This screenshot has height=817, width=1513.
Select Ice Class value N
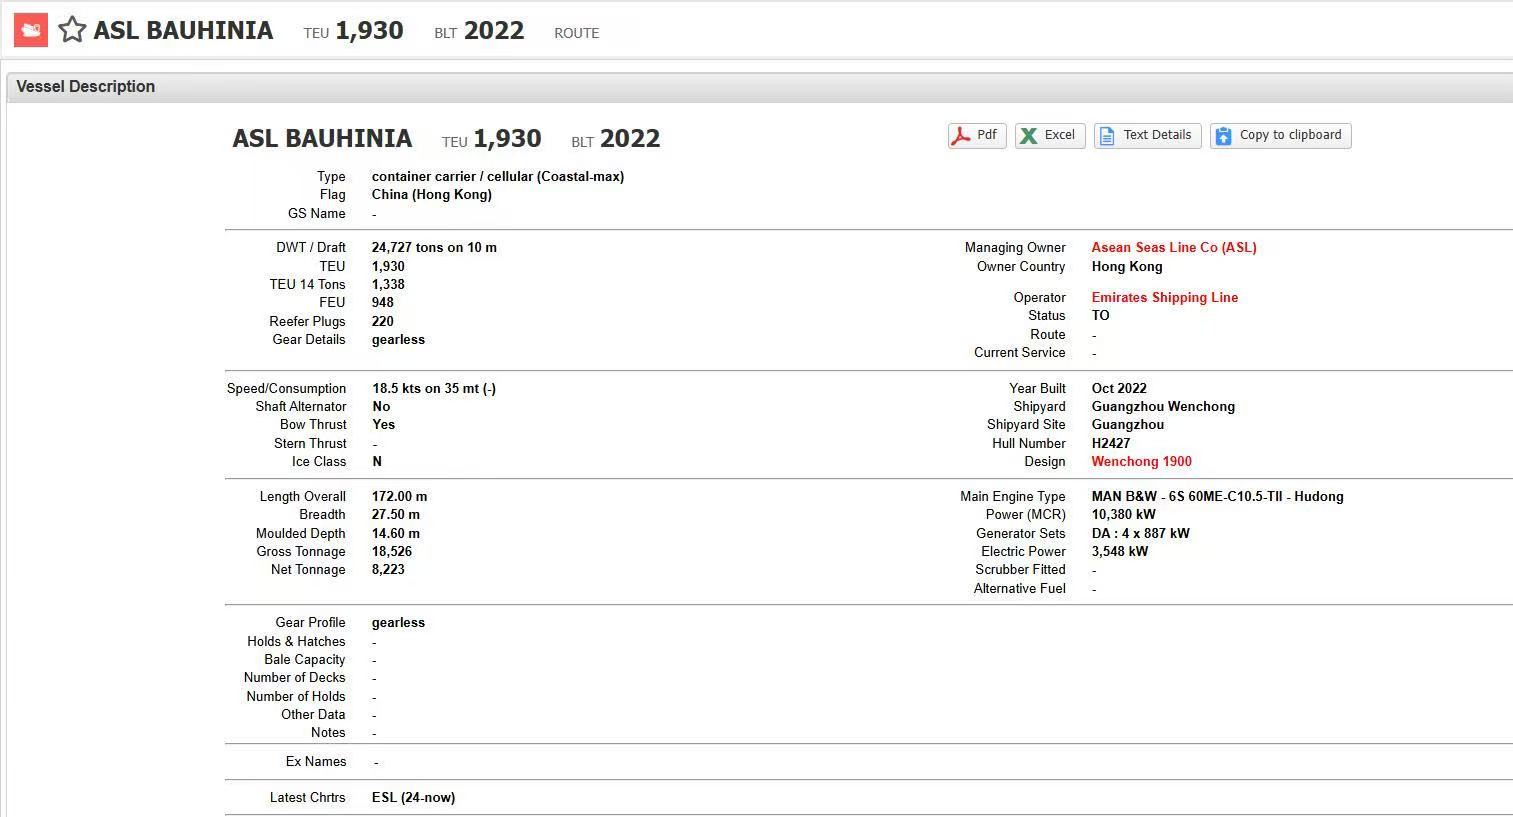pos(377,462)
